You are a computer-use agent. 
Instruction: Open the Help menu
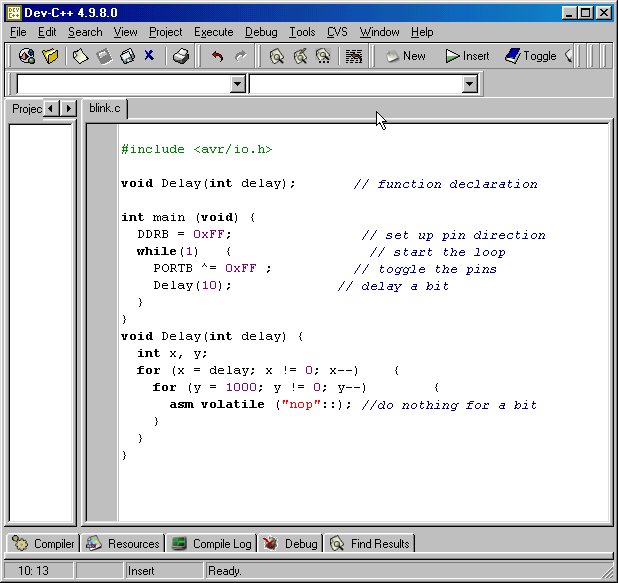click(x=422, y=32)
